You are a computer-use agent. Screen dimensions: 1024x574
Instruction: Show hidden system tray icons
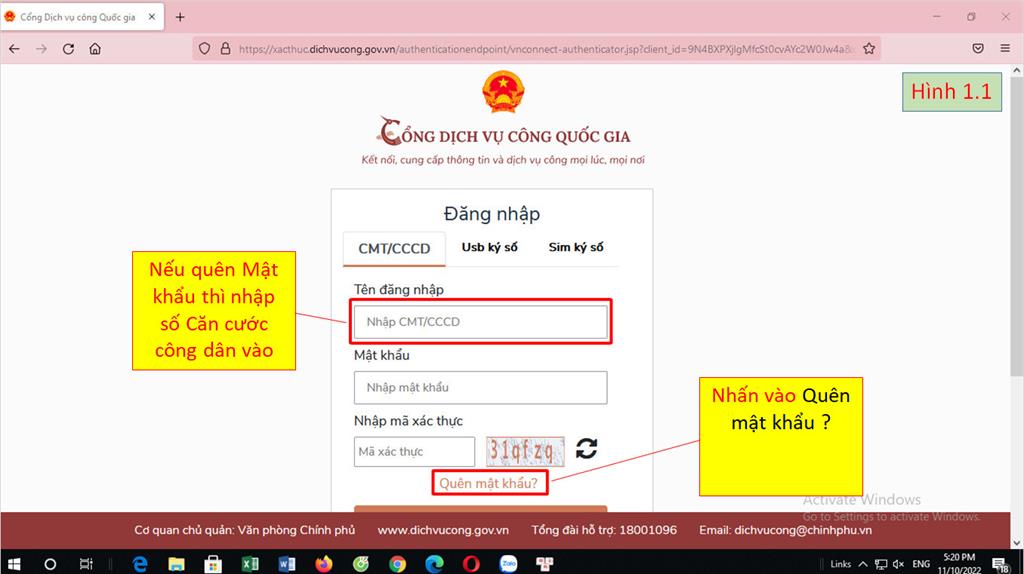(863, 564)
